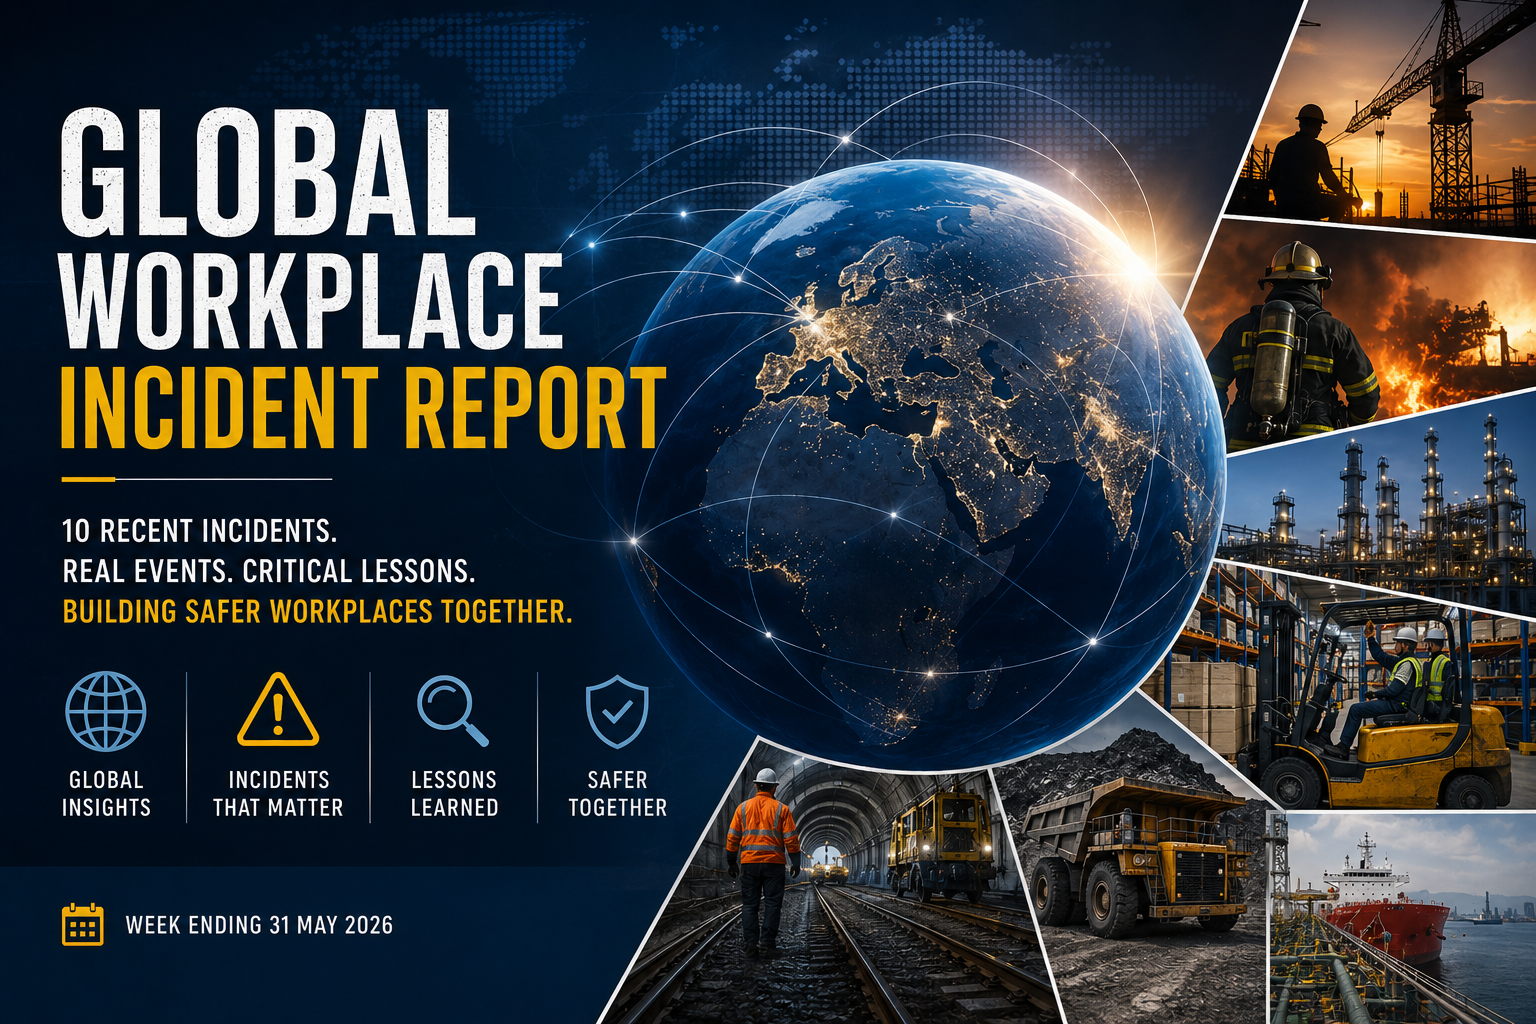Click the "LESSONS LEARNED" label

pos(454,794)
